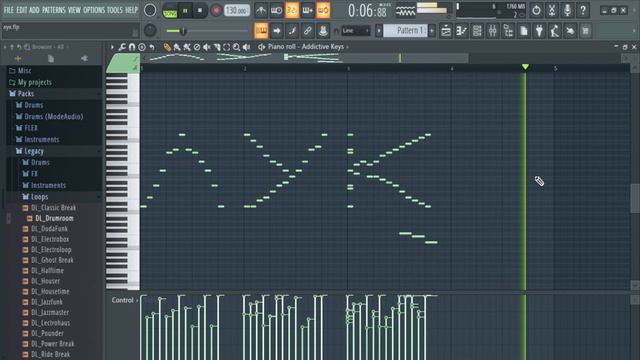Open the plugin picker plug icon
640x360 pixels.
coord(539,31)
